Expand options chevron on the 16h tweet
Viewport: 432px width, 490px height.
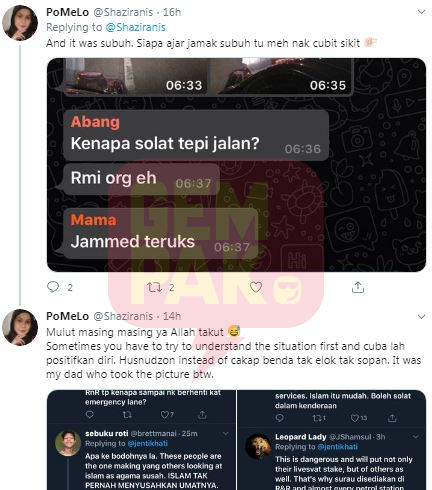pyautogui.click(x=421, y=12)
